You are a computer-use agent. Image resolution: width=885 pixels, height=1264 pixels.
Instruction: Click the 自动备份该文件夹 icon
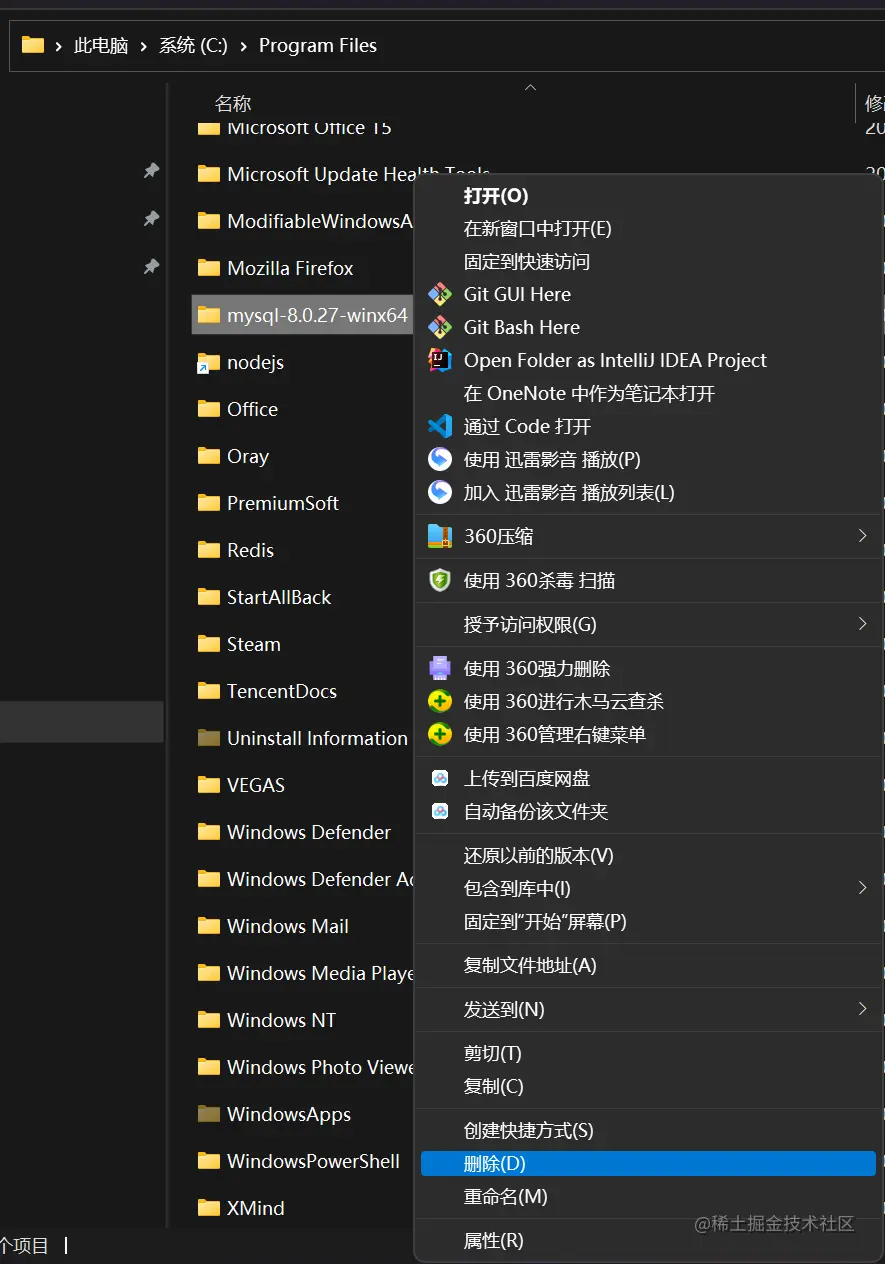pyautogui.click(x=440, y=811)
